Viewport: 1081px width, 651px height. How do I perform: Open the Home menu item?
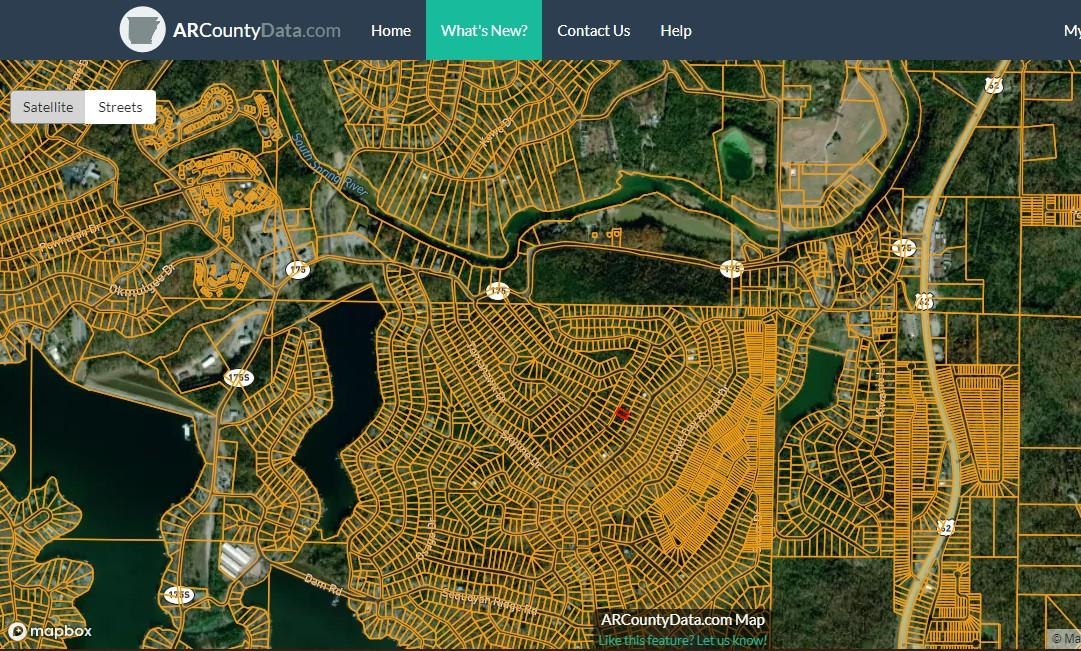click(x=390, y=30)
